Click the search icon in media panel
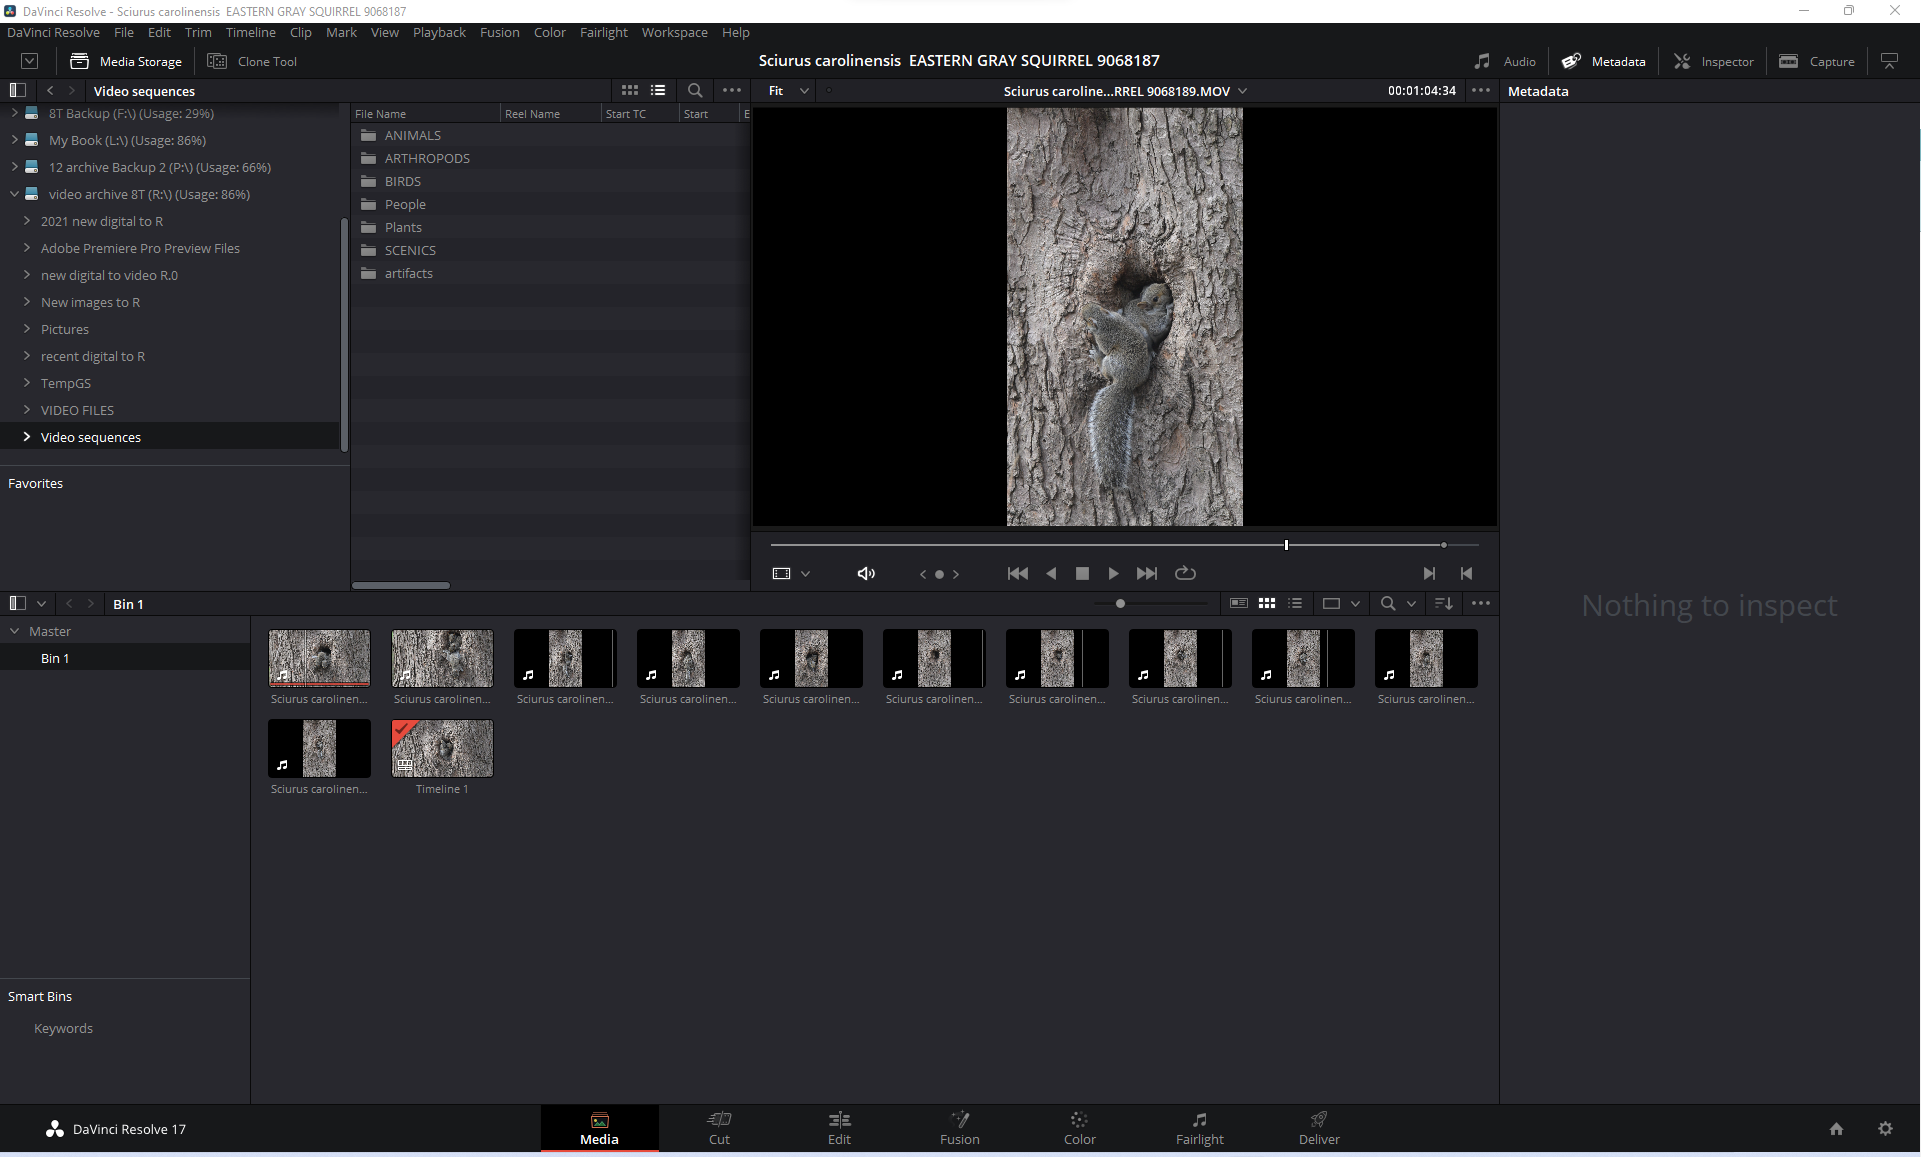The height and width of the screenshot is (1157, 1921). click(x=694, y=91)
